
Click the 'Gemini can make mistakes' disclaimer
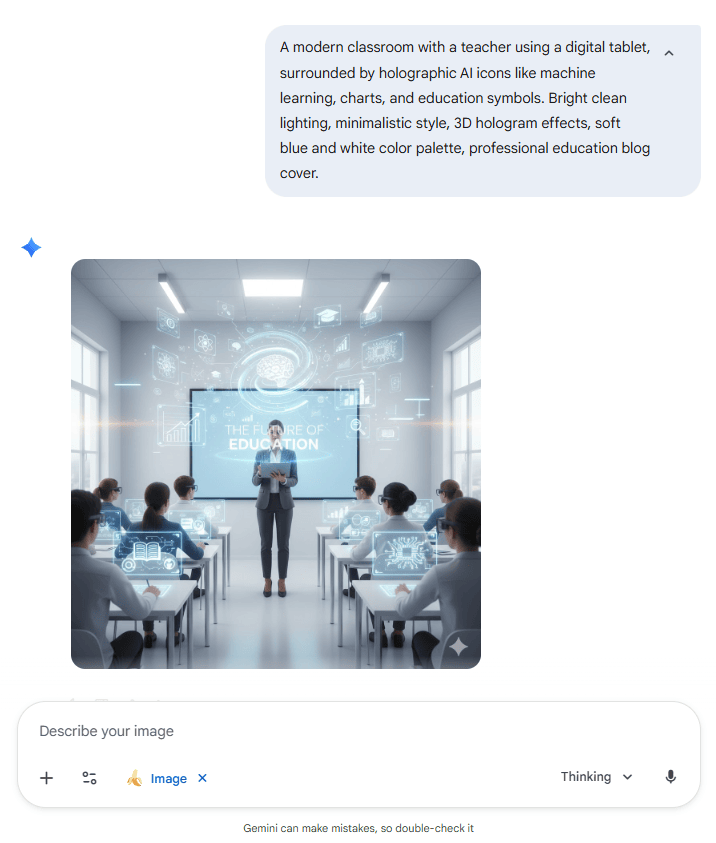(359, 828)
